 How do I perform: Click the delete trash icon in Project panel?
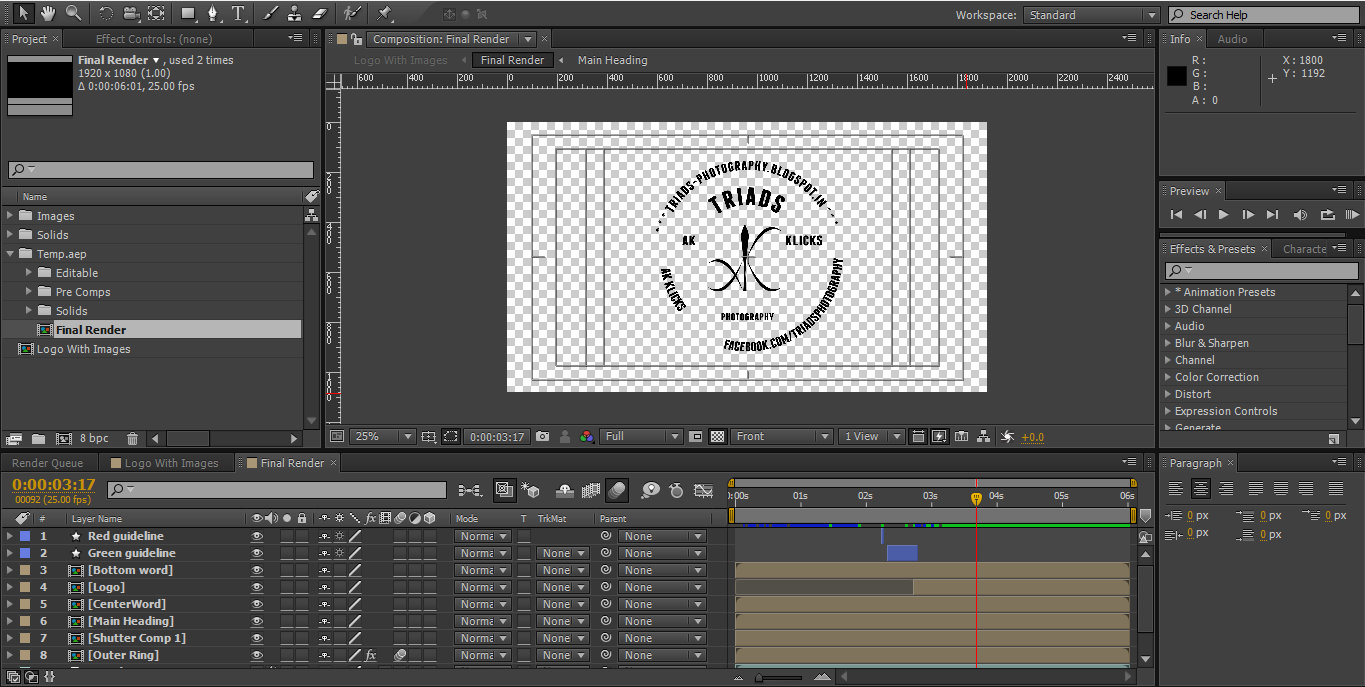[133, 438]
